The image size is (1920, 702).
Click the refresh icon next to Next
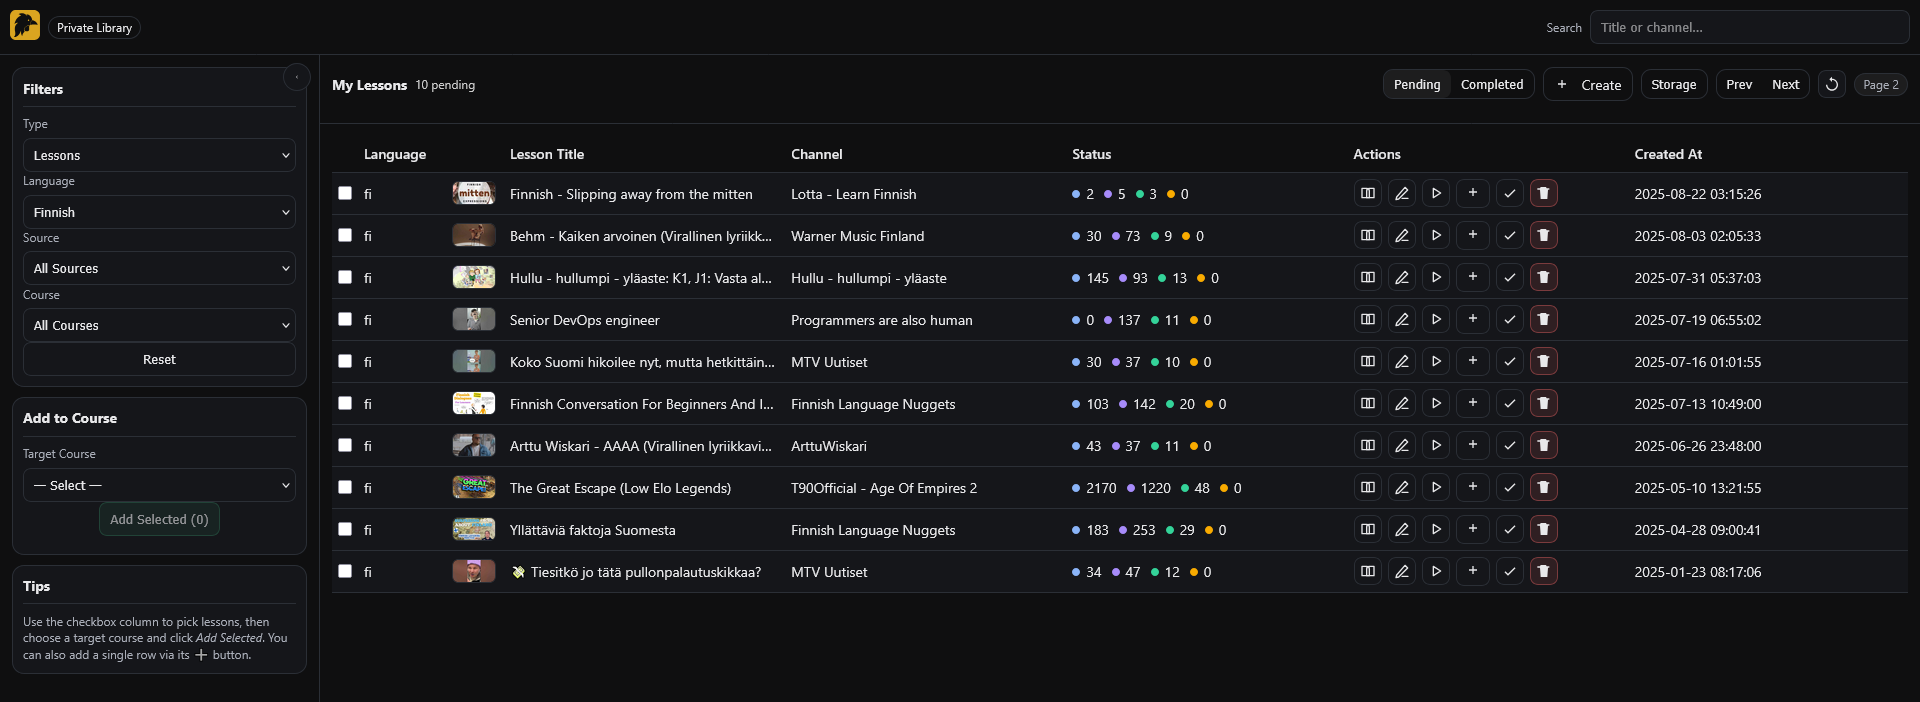pyautogui.click(x=1832, y=85)
